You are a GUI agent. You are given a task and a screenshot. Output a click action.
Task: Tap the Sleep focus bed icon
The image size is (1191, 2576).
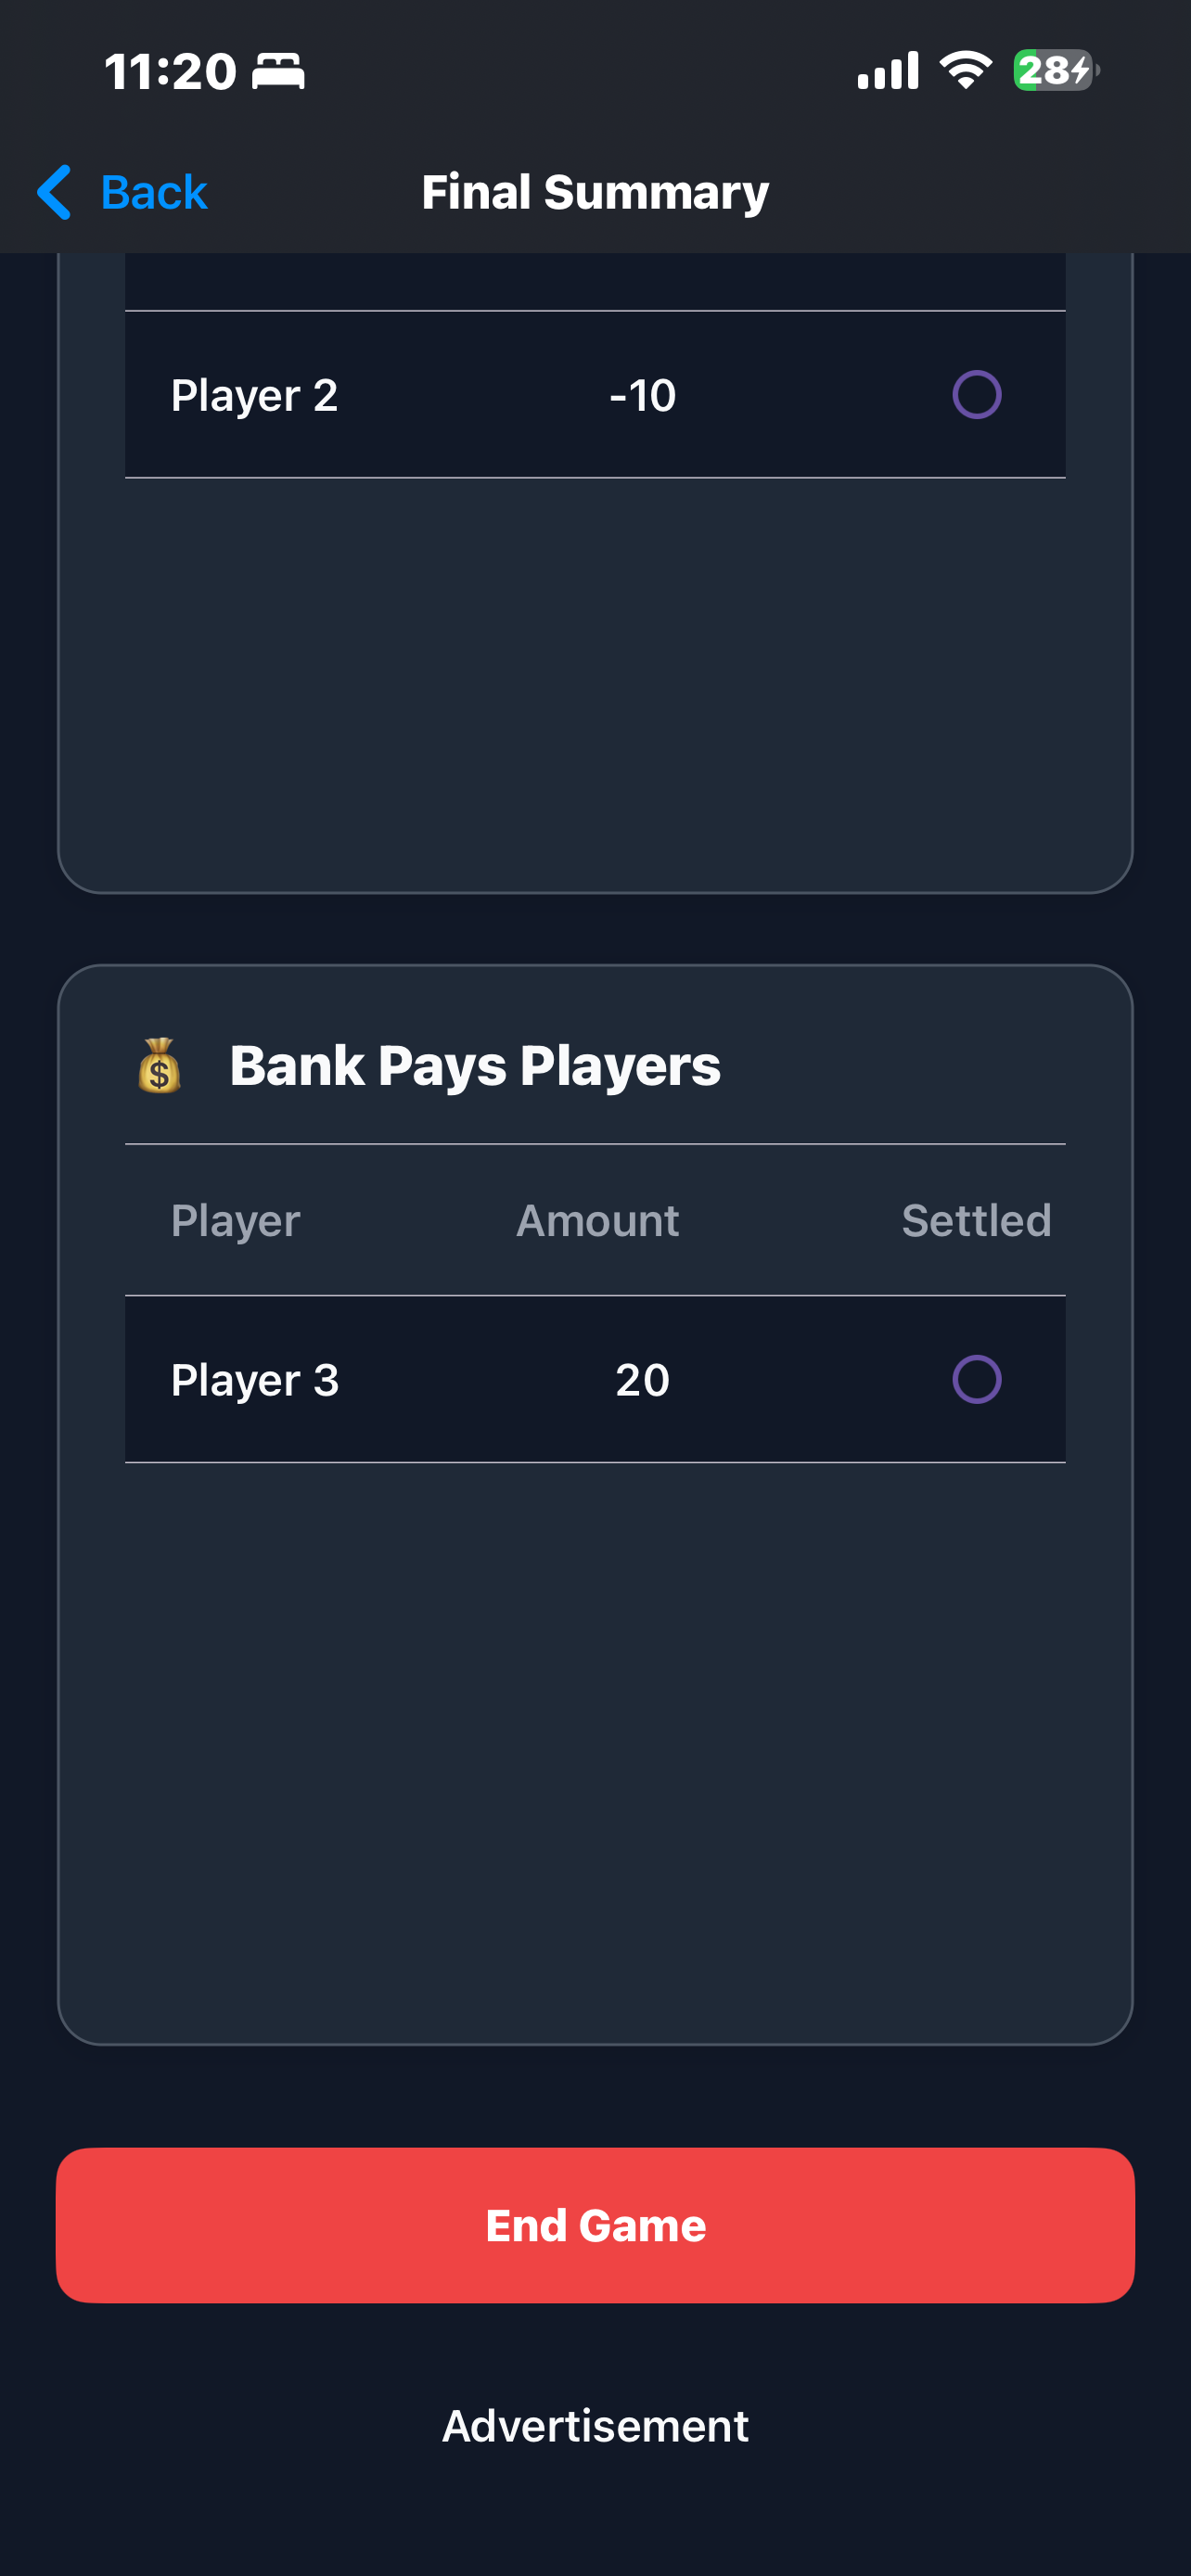coord(278,72)
